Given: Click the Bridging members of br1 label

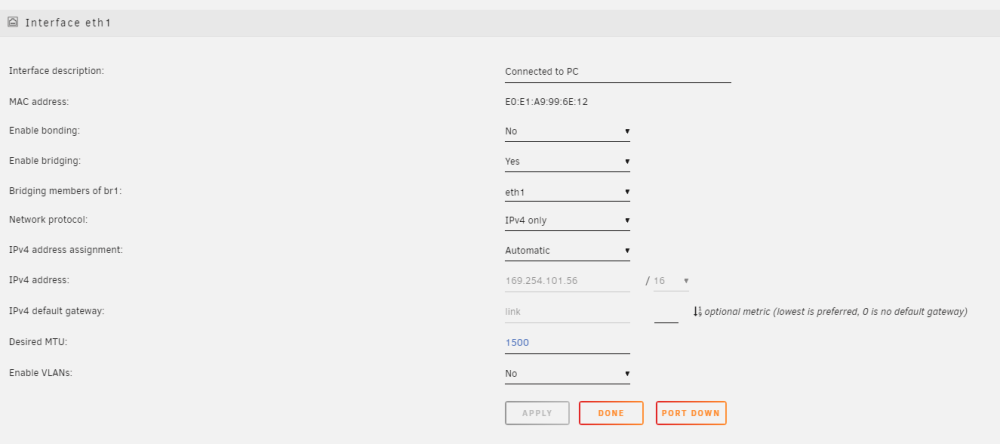Looking at the screenshot, I should point(65,191).
